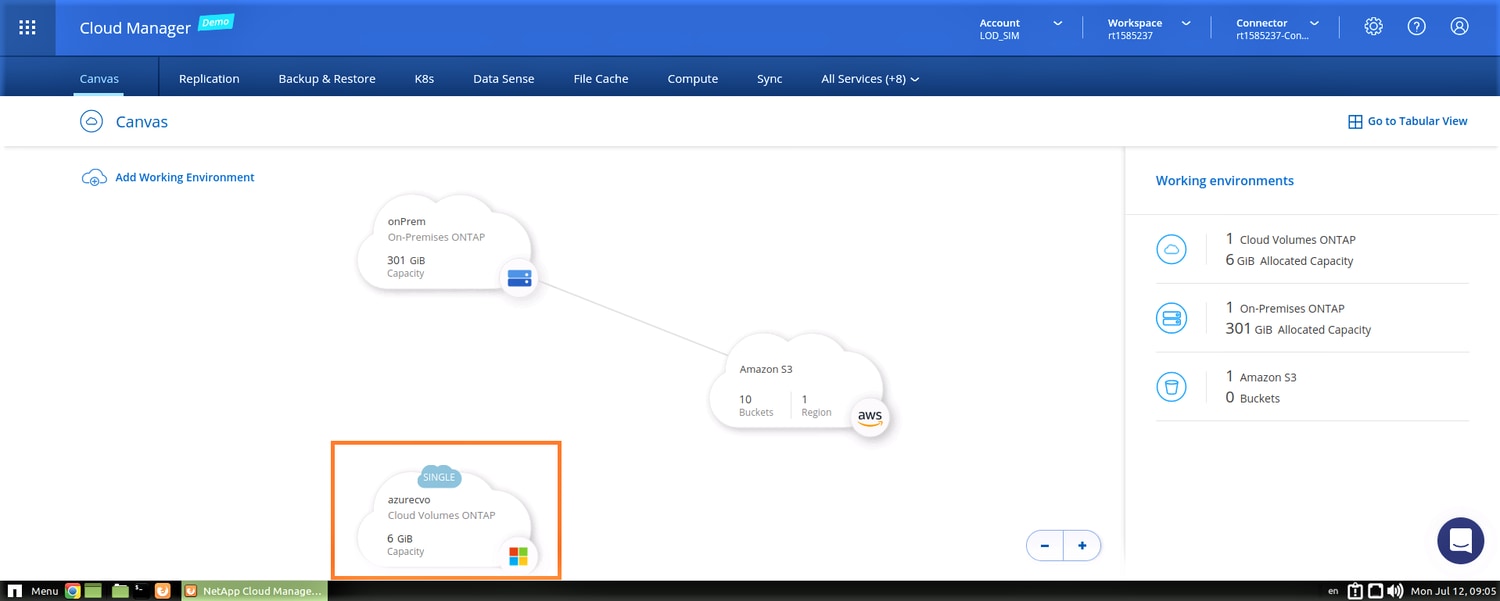Open the chat support bubble
This screenshot has height=601, width=1500.
1460,541
